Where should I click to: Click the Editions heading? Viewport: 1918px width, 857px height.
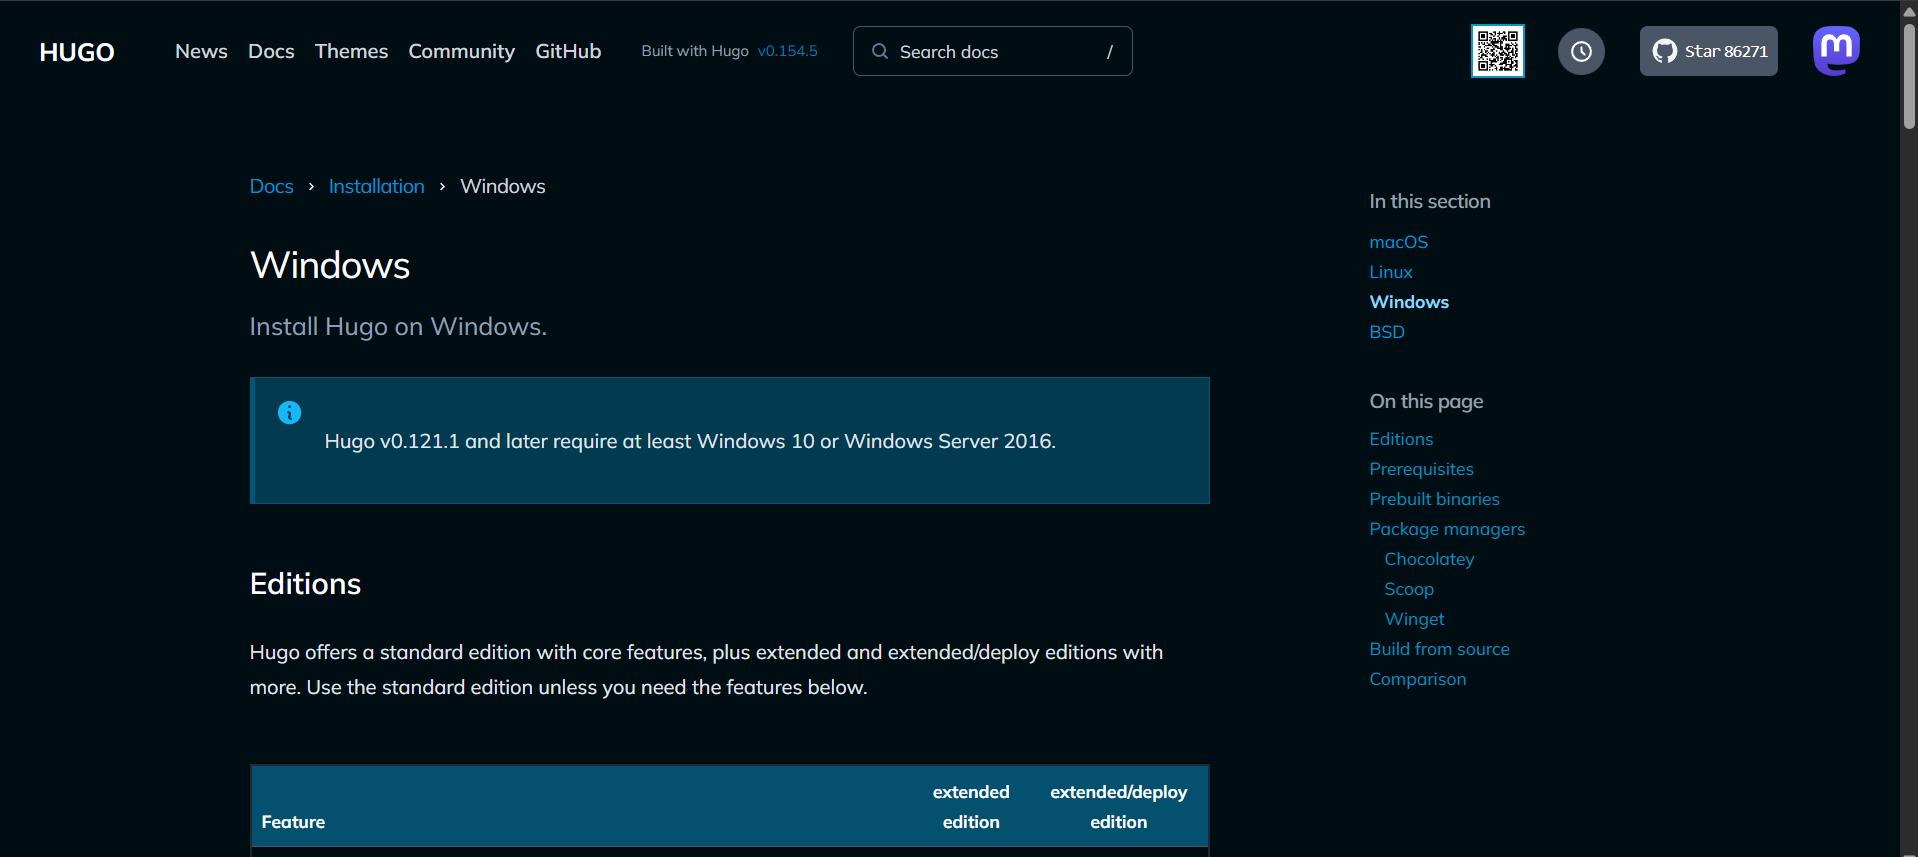[x=305, y=584]
